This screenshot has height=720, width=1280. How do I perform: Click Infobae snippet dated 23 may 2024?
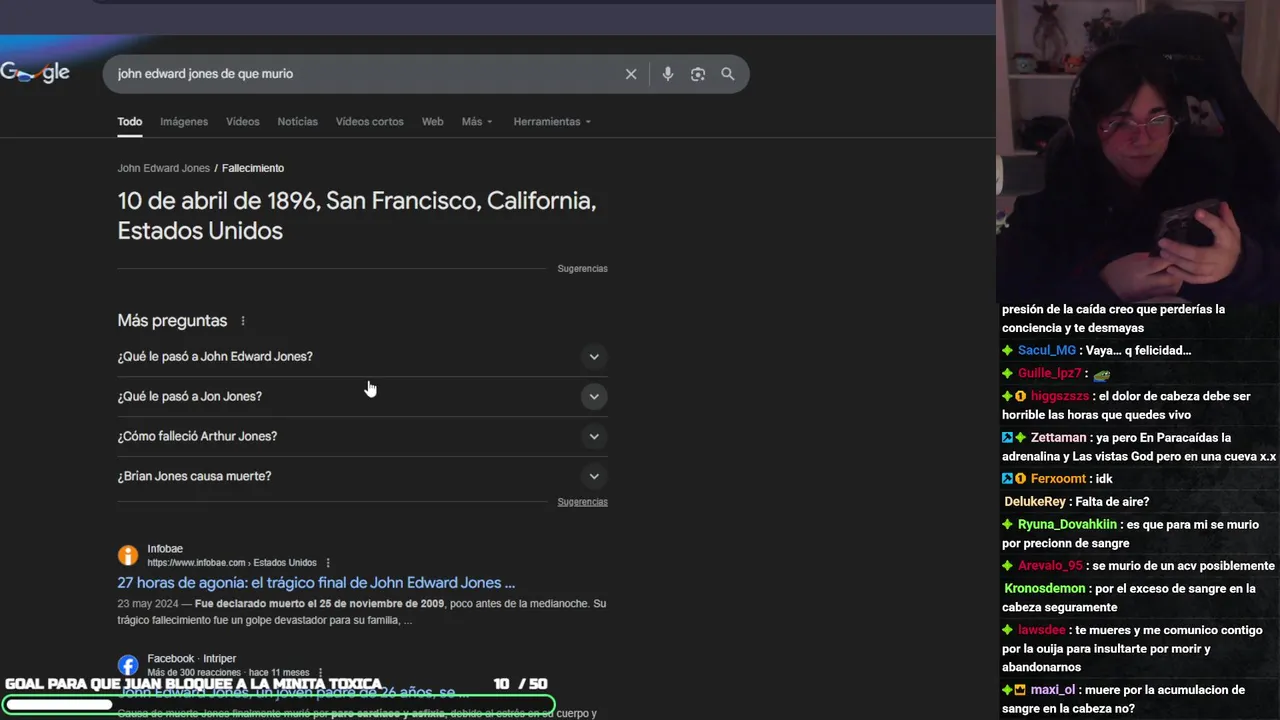click(x=361, y=612)
